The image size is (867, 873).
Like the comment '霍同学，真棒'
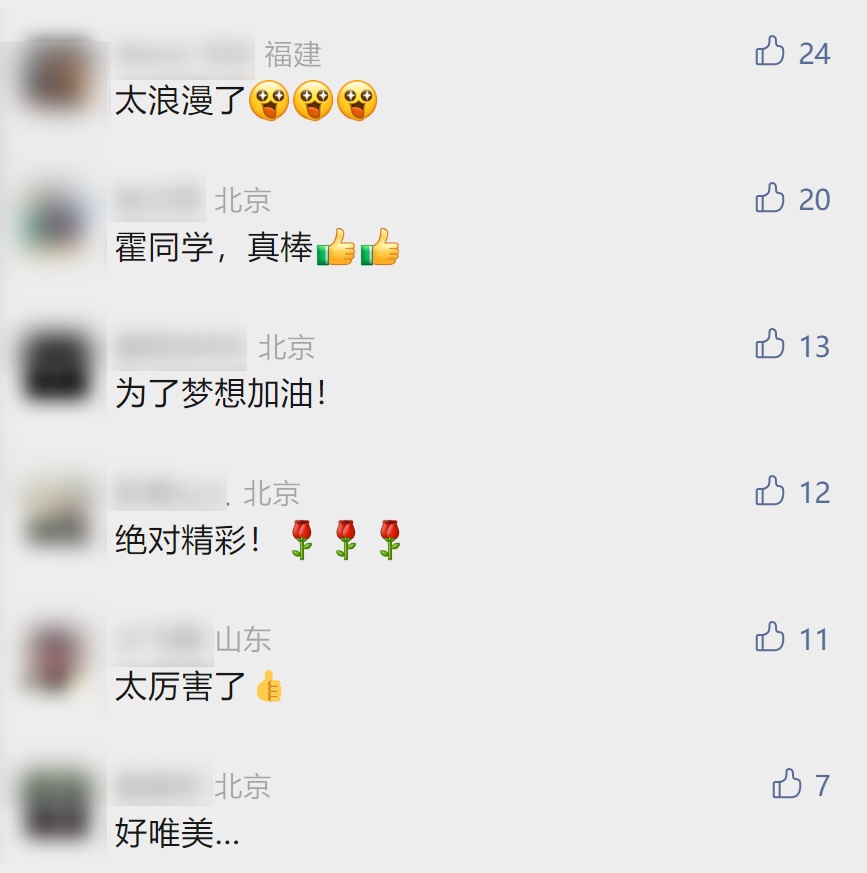tap(770, 198)
